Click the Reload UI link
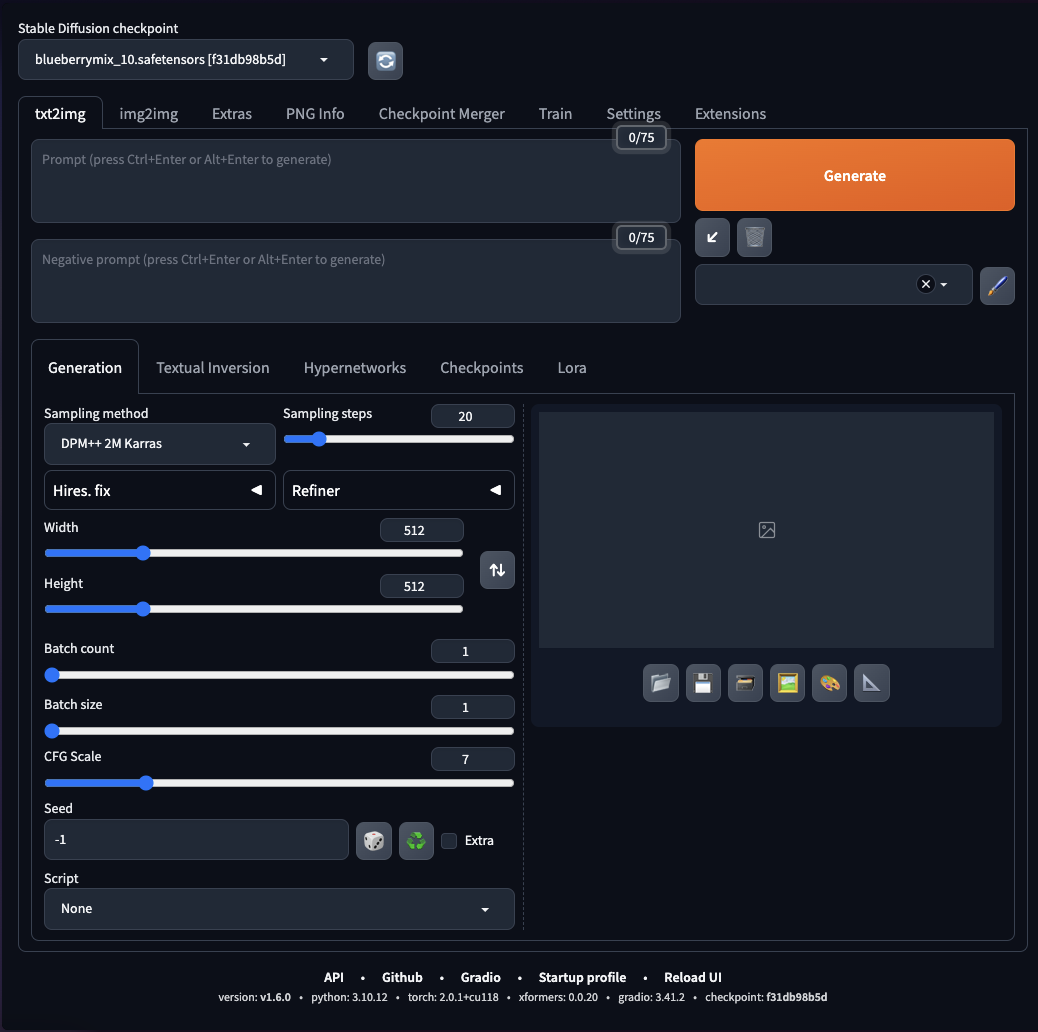This screenshot has height=1032, width=1038. click(x=692, y=977)
